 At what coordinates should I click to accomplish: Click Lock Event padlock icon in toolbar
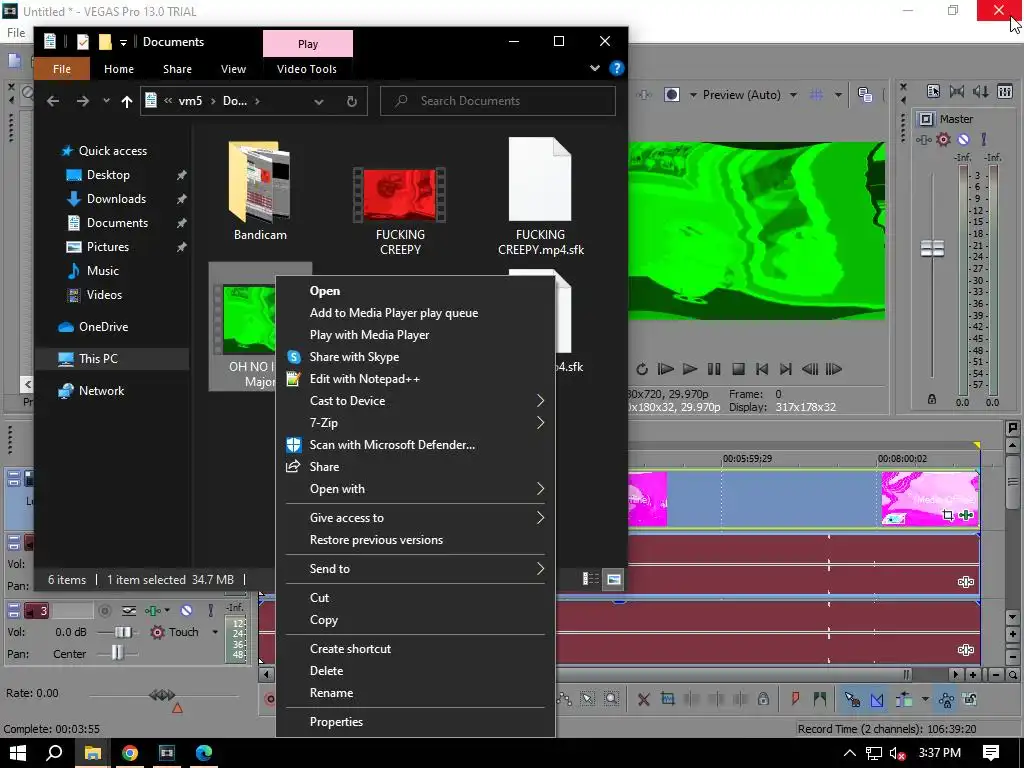(763, 699)
